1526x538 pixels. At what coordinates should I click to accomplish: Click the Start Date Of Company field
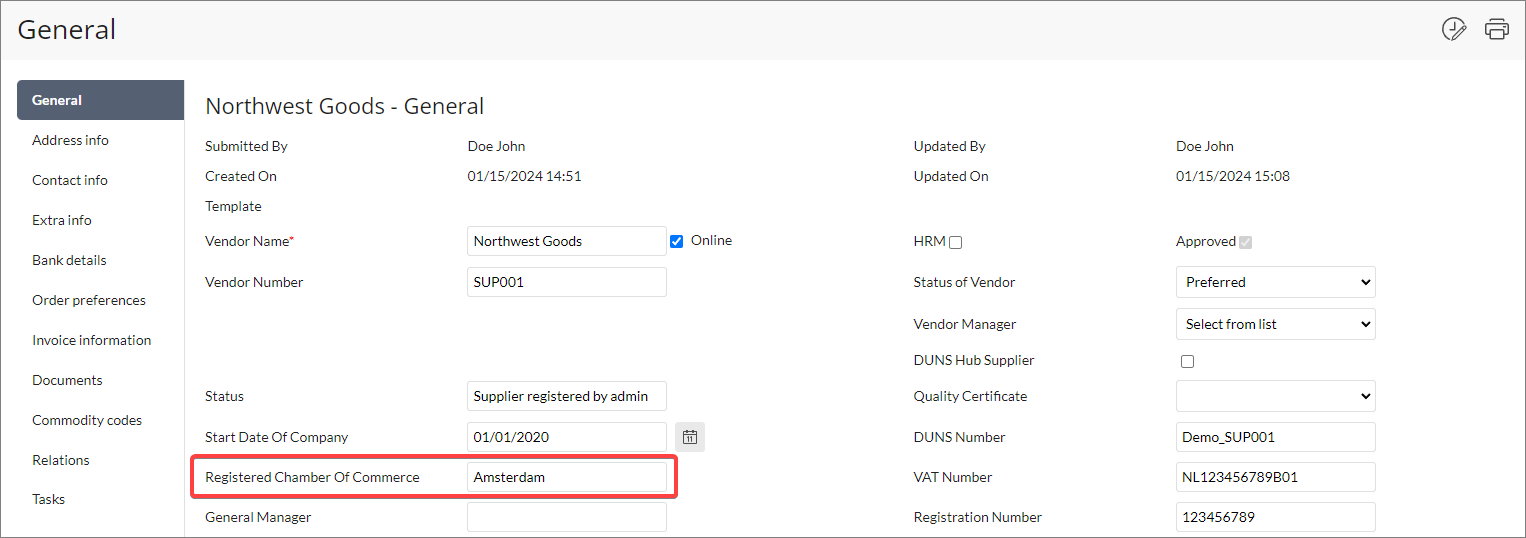click(x=567, y=437)
